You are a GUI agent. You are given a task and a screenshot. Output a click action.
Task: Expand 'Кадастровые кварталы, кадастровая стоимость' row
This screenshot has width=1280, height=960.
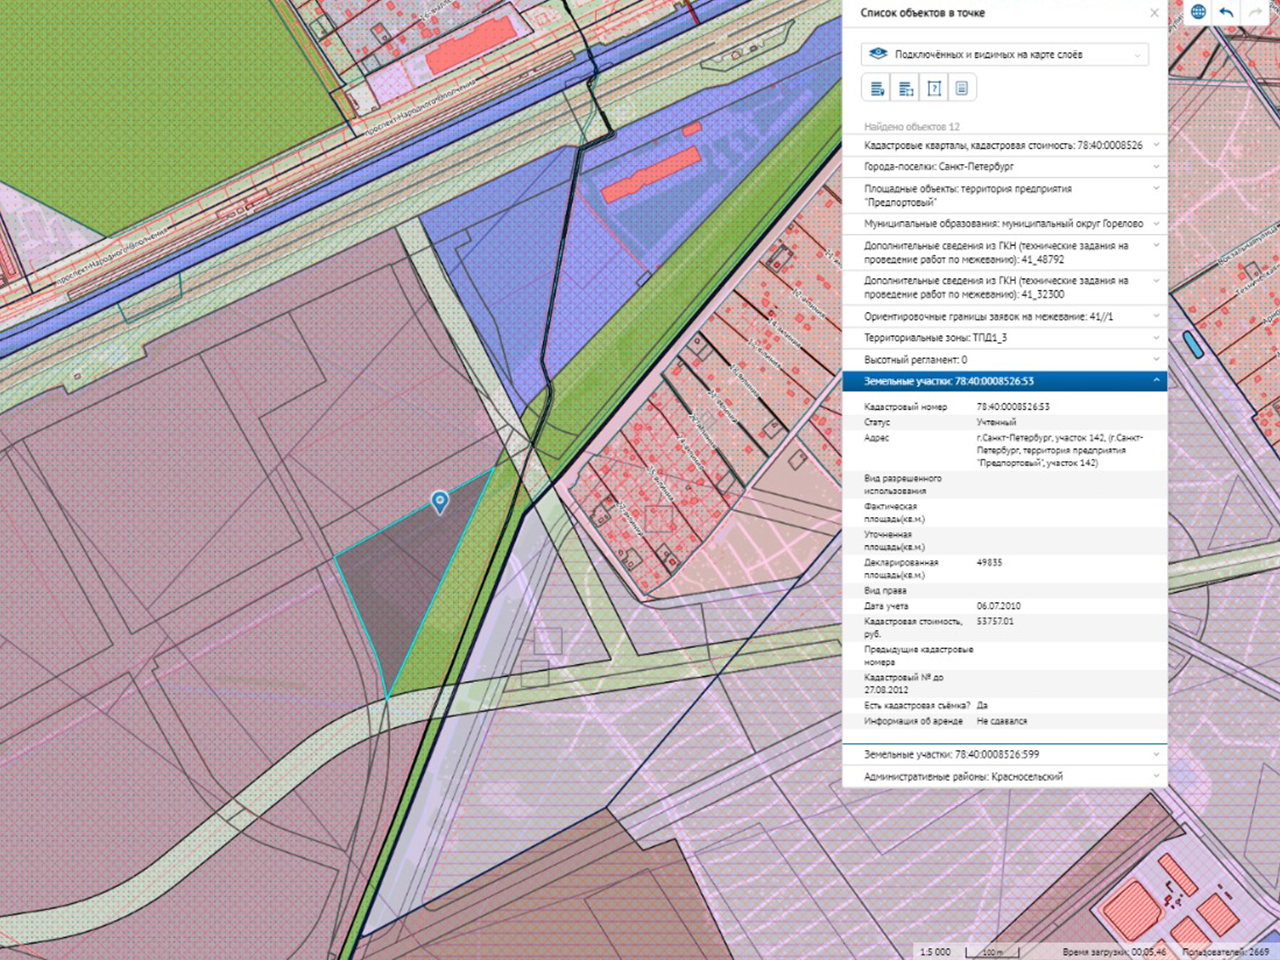coord(1004,145)
